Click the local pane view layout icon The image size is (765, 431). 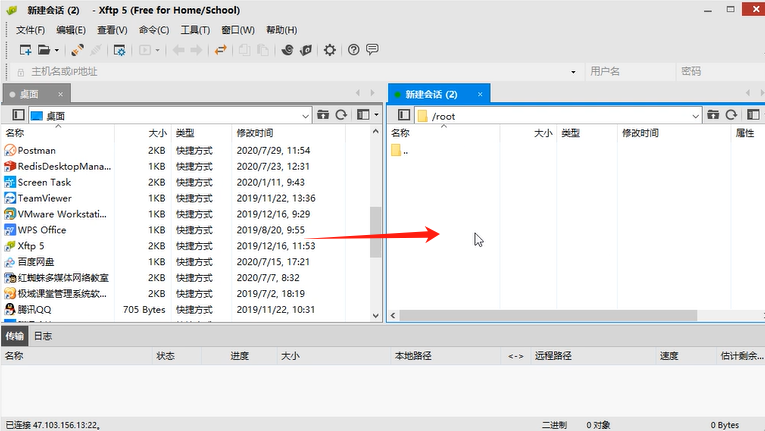363,115
